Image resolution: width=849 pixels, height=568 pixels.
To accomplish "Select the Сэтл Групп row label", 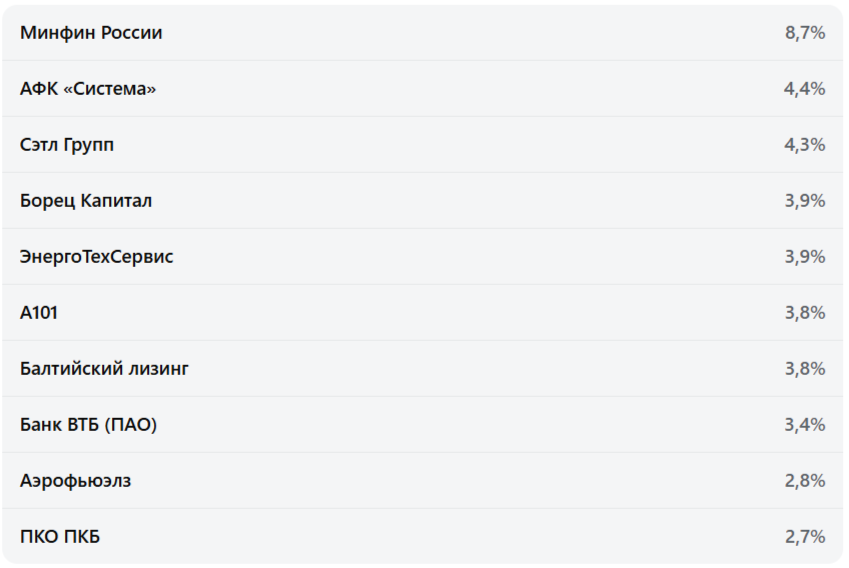I will pyautogui.click(x=67, y=145).
